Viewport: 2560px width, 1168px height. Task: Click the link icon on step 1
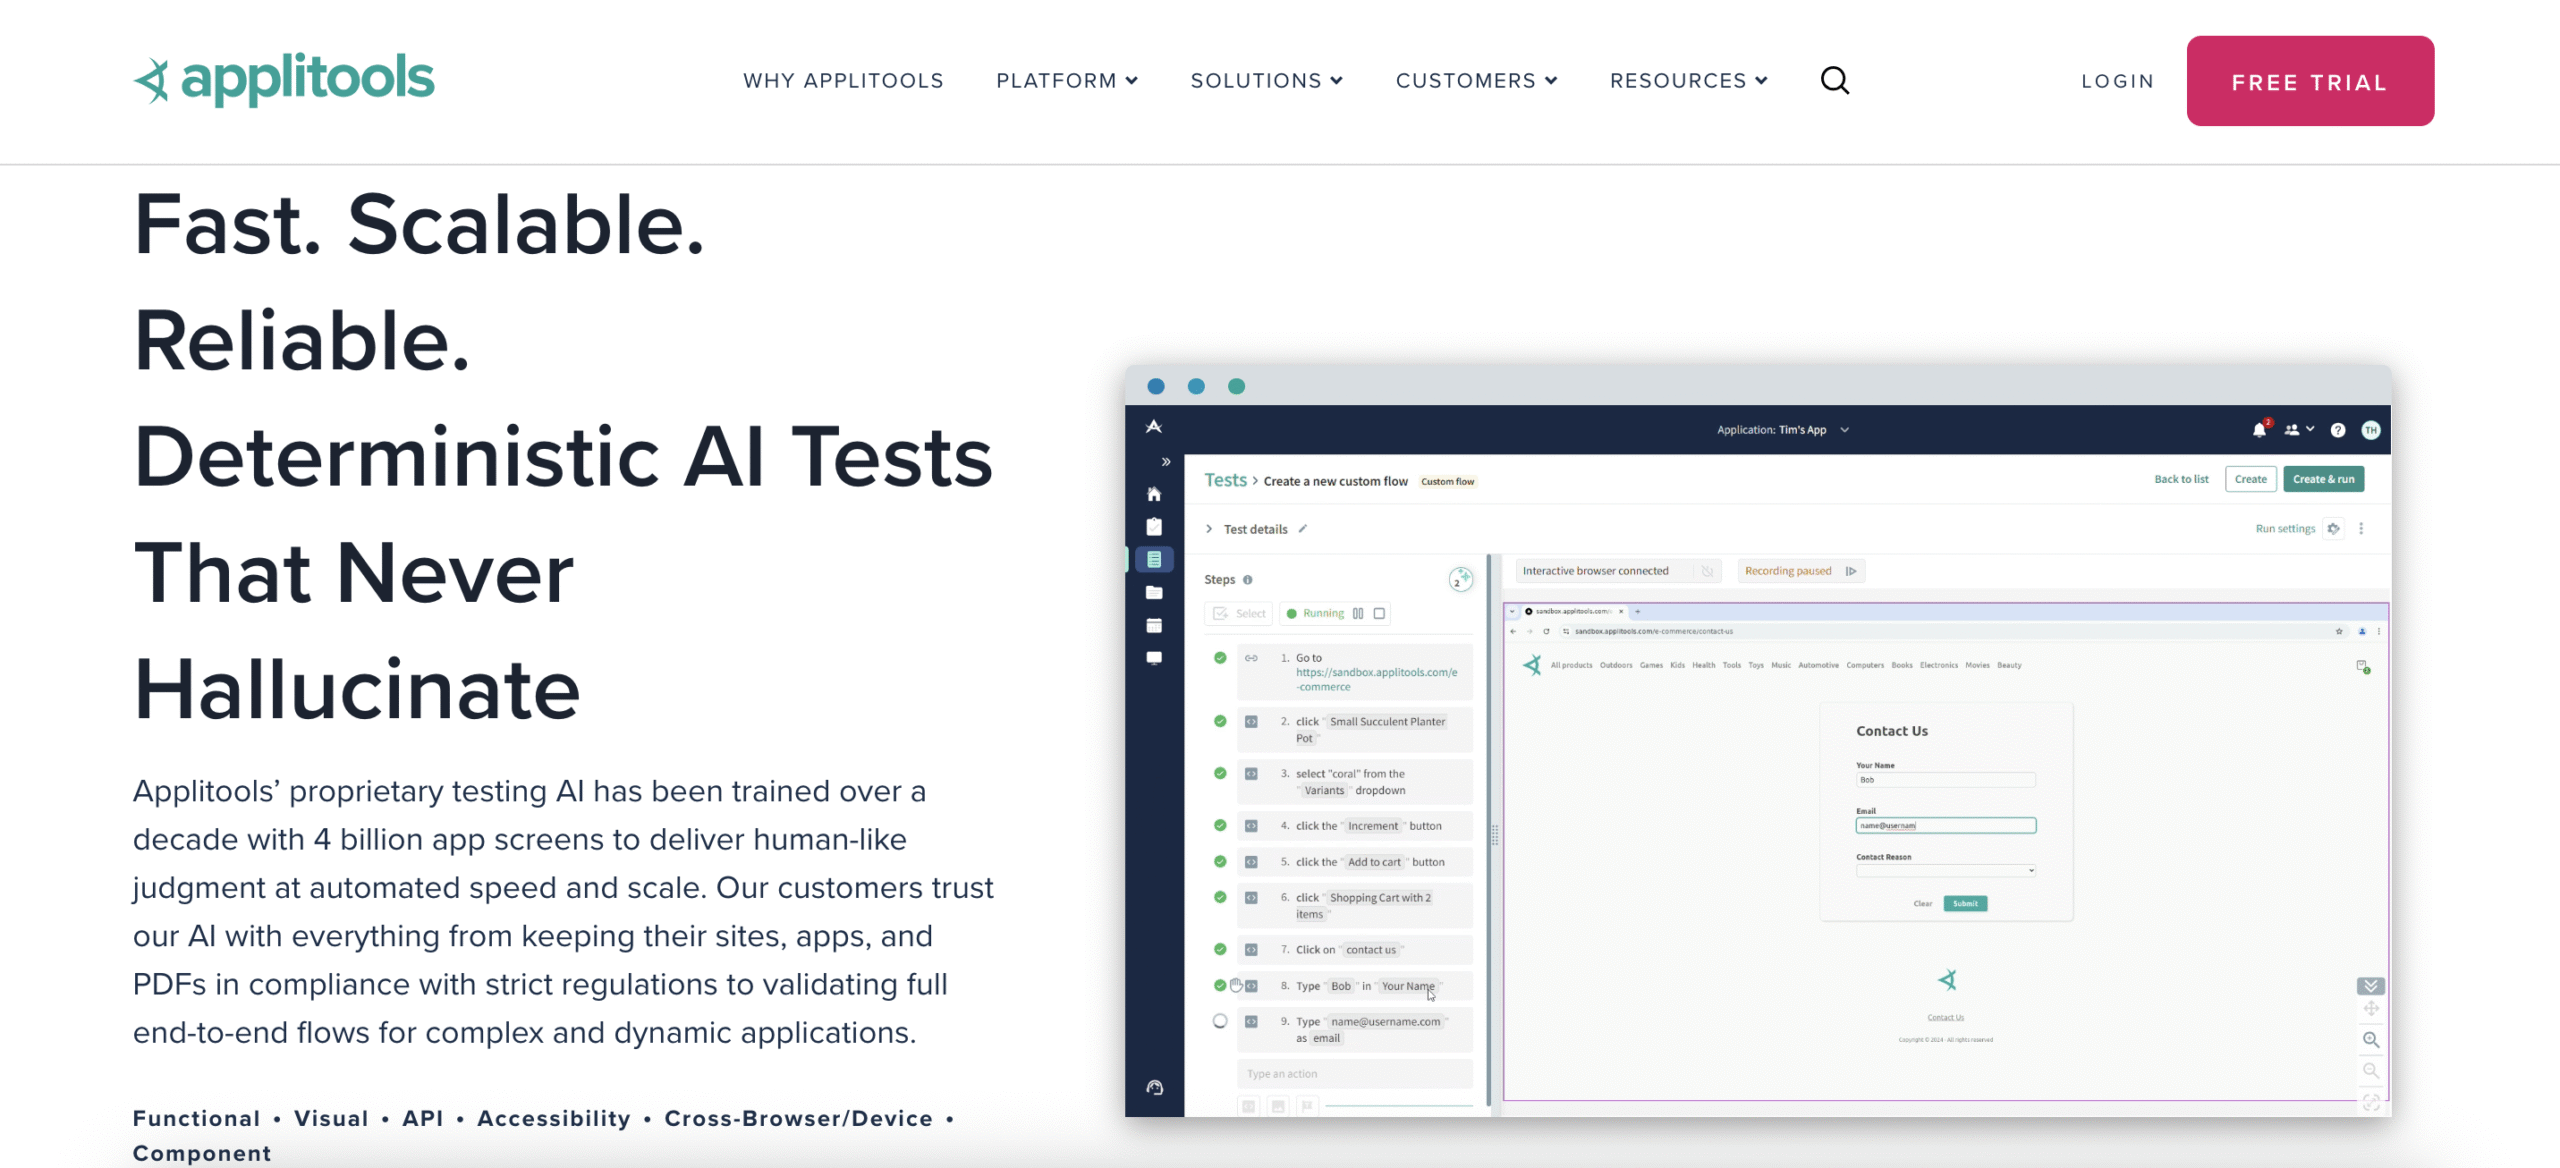(1251, 658)
